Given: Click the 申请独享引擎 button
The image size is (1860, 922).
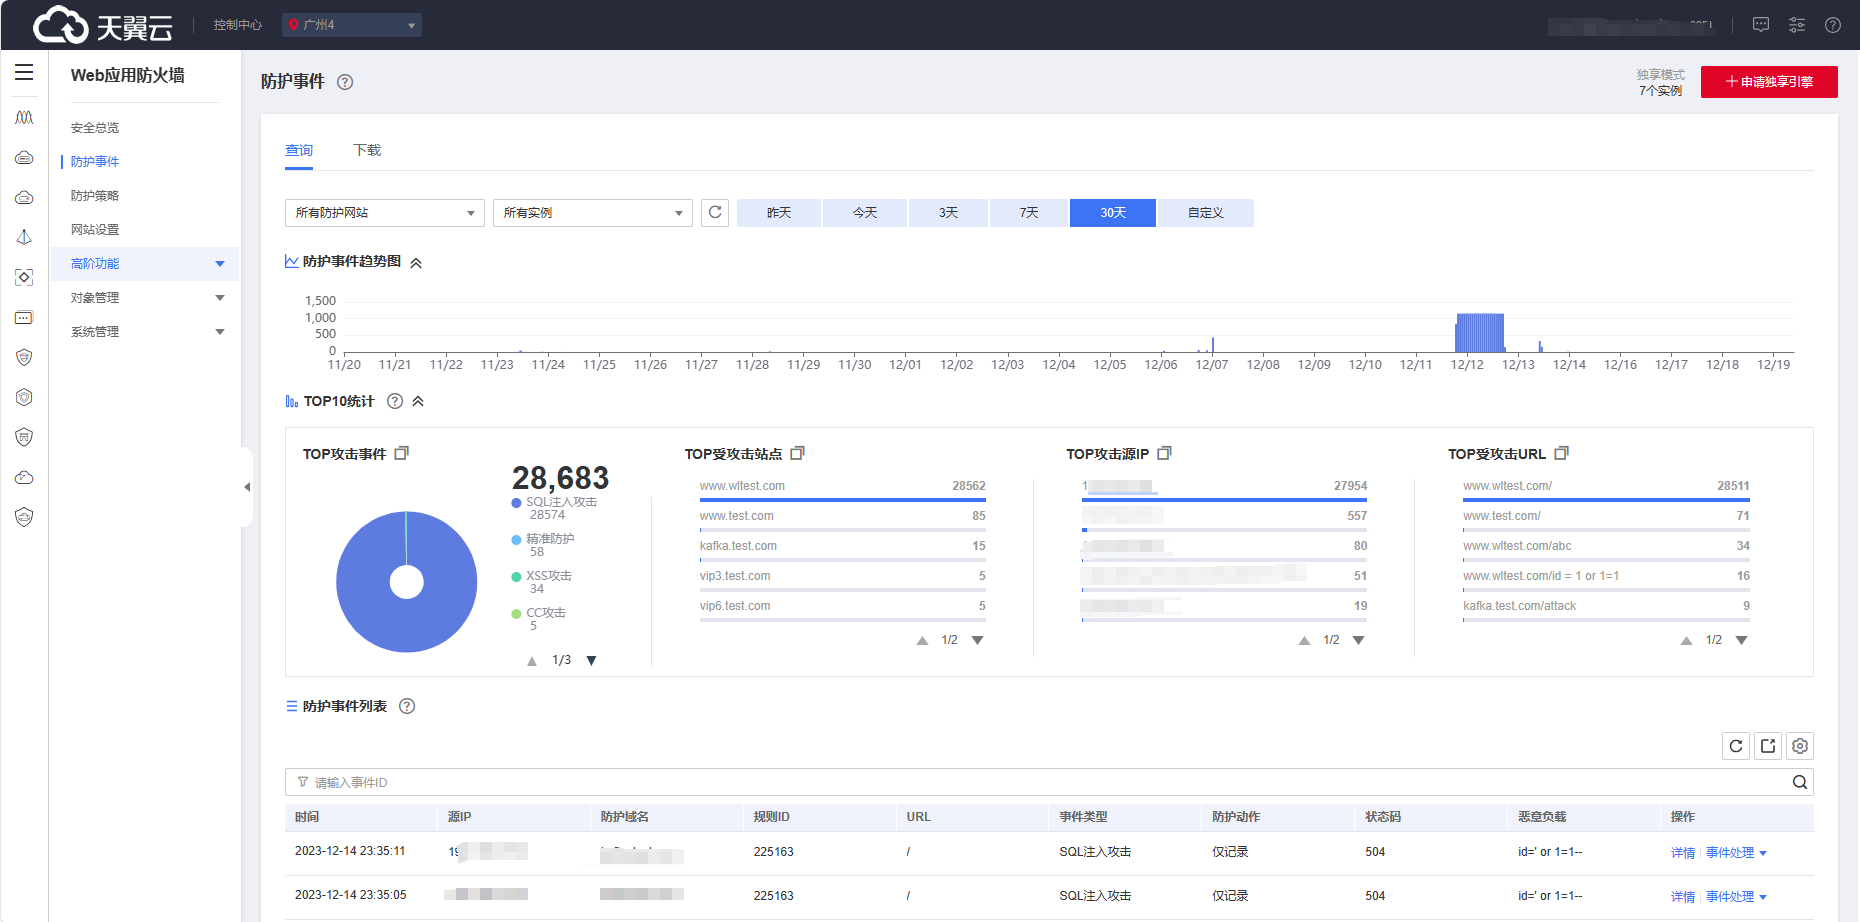Looking at the screenshot, I should pyautogui.click(x=1768, y=82).
